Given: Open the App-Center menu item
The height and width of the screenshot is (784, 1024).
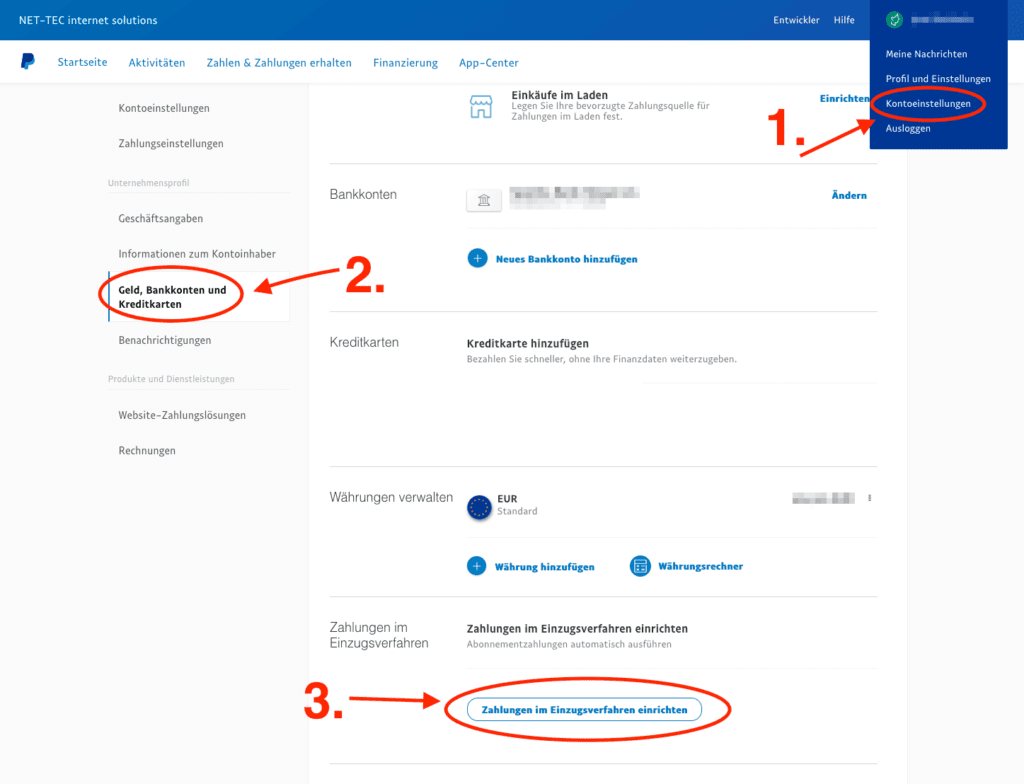Looking at the screenshot, I should (488, 61).
